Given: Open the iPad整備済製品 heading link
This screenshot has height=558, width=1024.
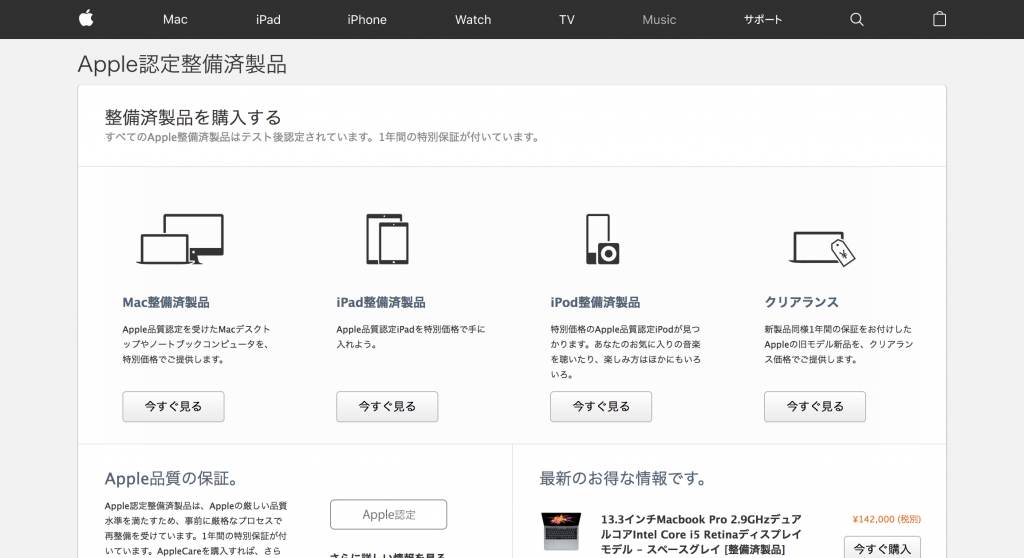Looking at the screenshot, I should coord(381,303).
